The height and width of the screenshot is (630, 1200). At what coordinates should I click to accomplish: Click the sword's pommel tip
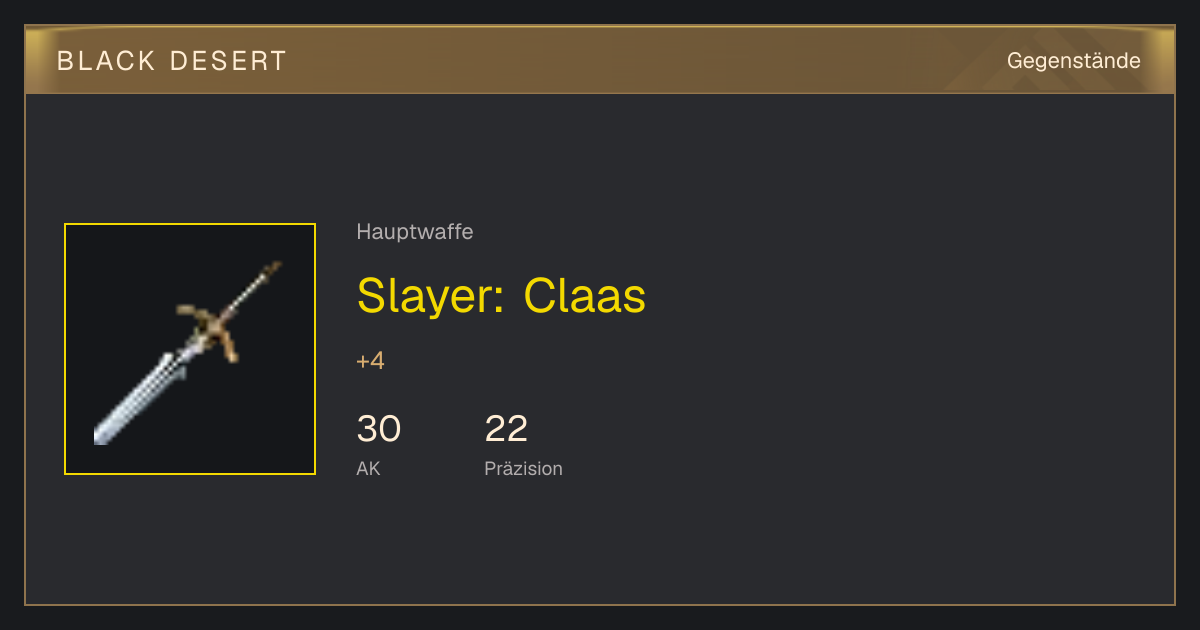click(272, 268)
